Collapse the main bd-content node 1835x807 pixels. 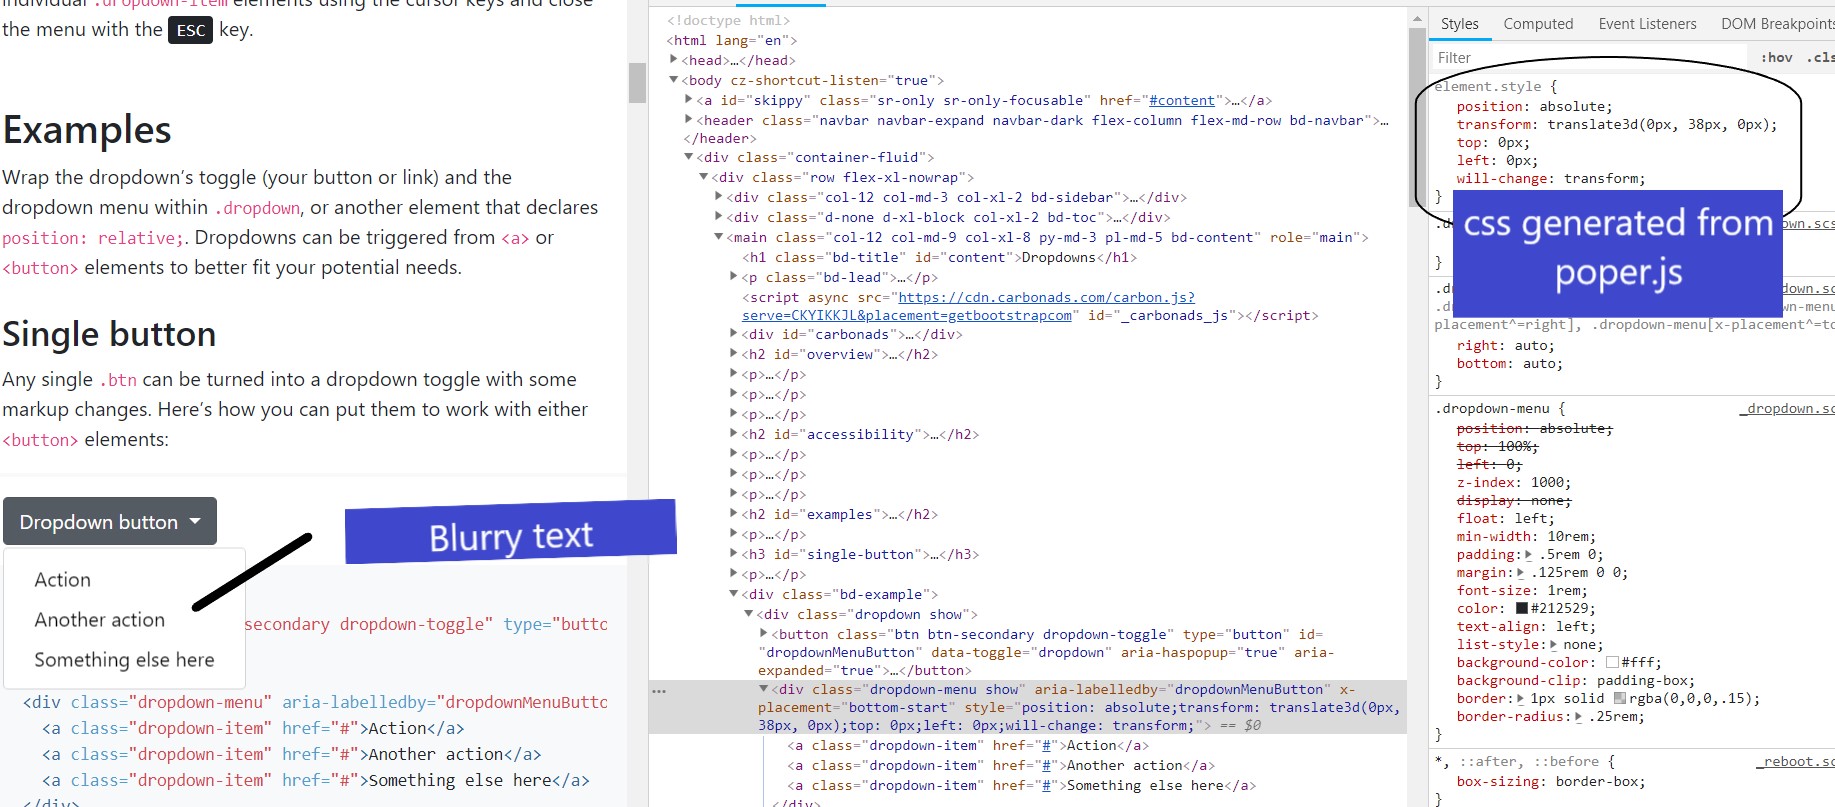point(719,237)
